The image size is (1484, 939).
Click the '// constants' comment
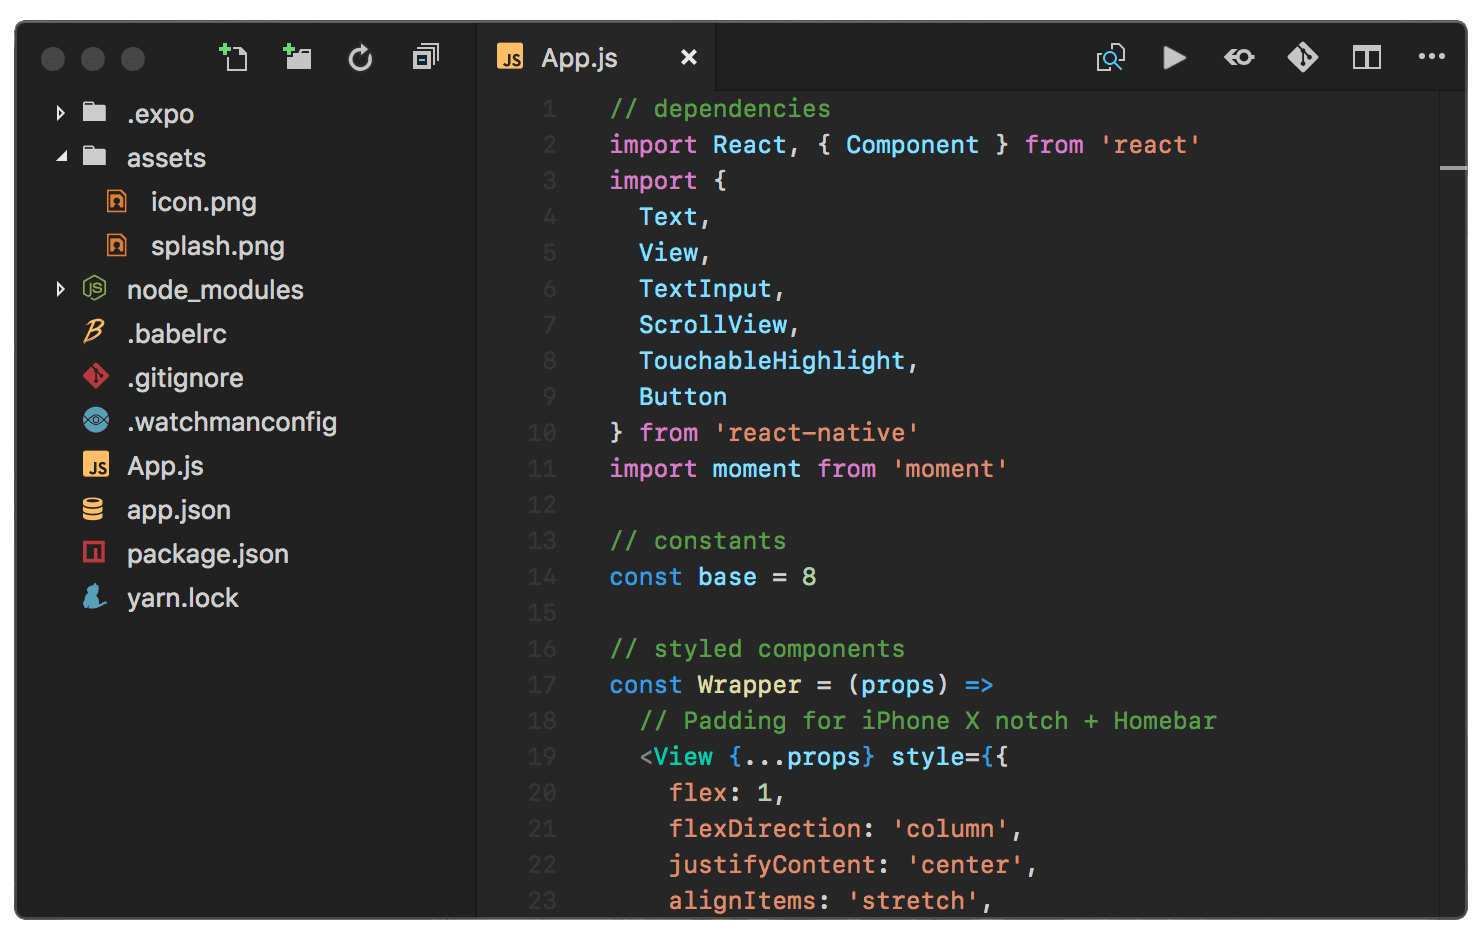[698, 541]
